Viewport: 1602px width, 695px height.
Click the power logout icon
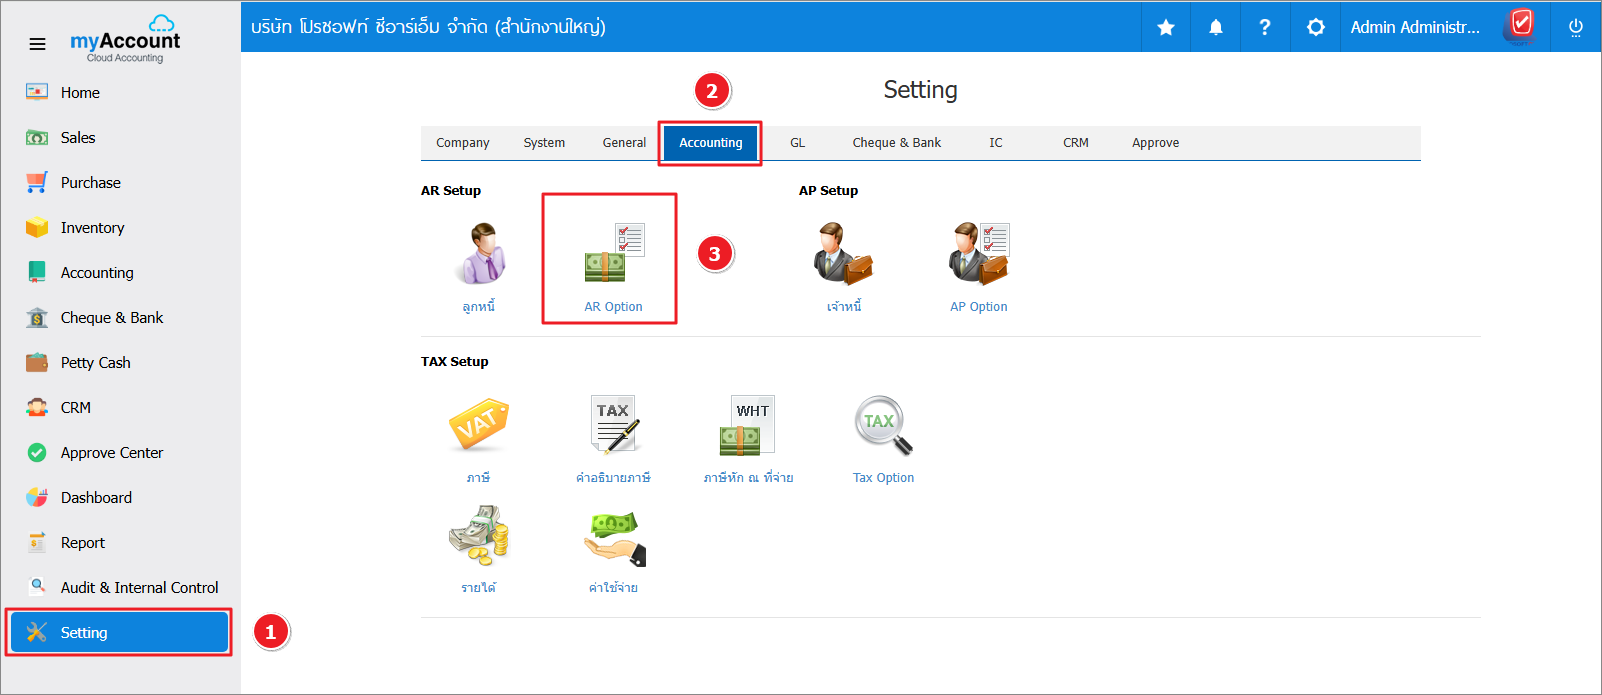[1575, 27]
